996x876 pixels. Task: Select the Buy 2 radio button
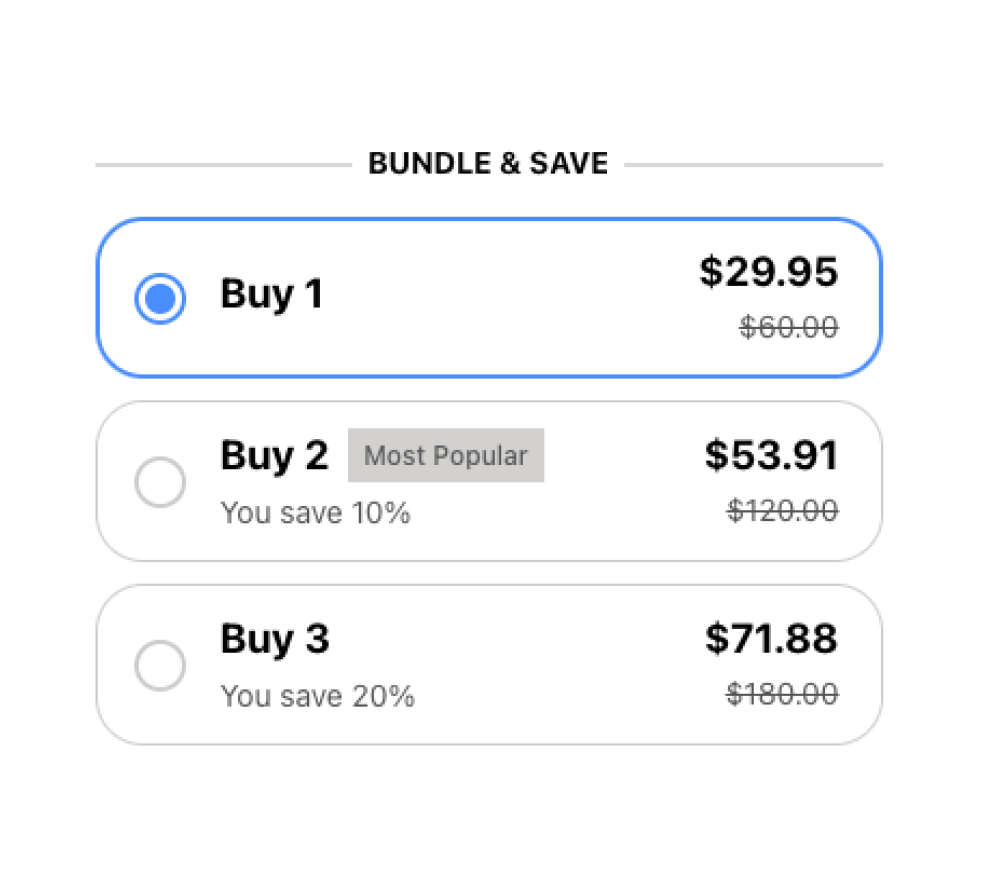[160, 482]
